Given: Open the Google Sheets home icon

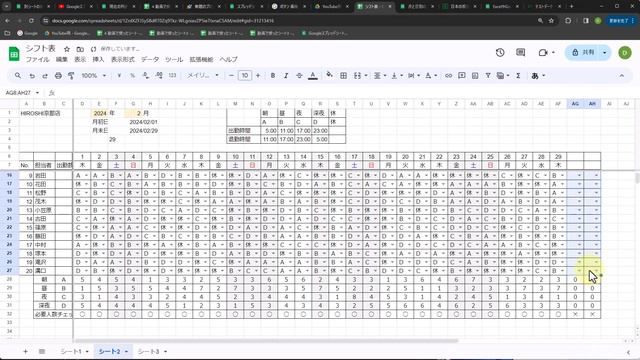Looking at the screenshot, I should coord(14,53).
